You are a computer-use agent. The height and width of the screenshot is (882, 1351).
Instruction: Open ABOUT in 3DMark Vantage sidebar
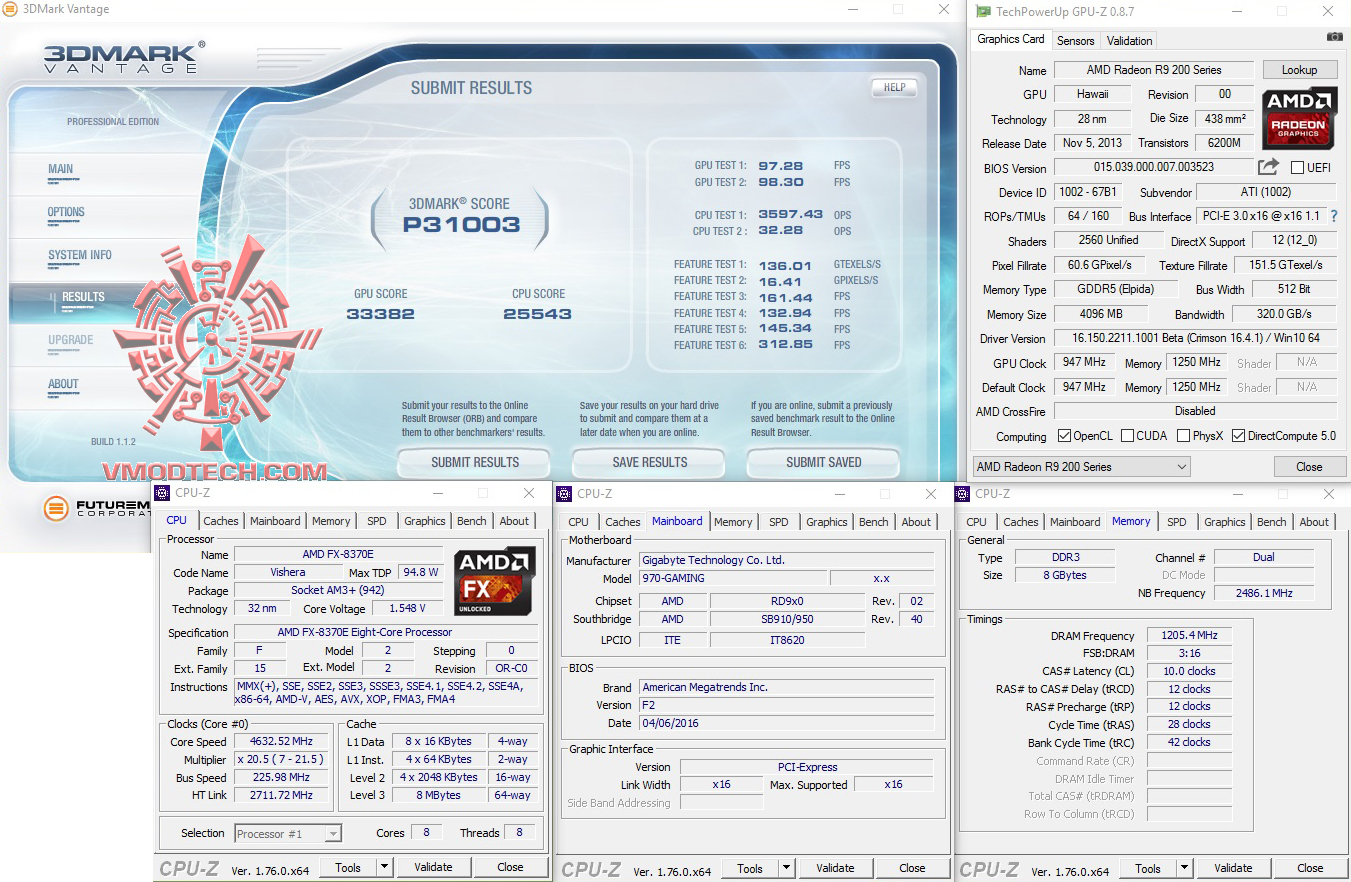pyautogui.click(x=63, y=384)
